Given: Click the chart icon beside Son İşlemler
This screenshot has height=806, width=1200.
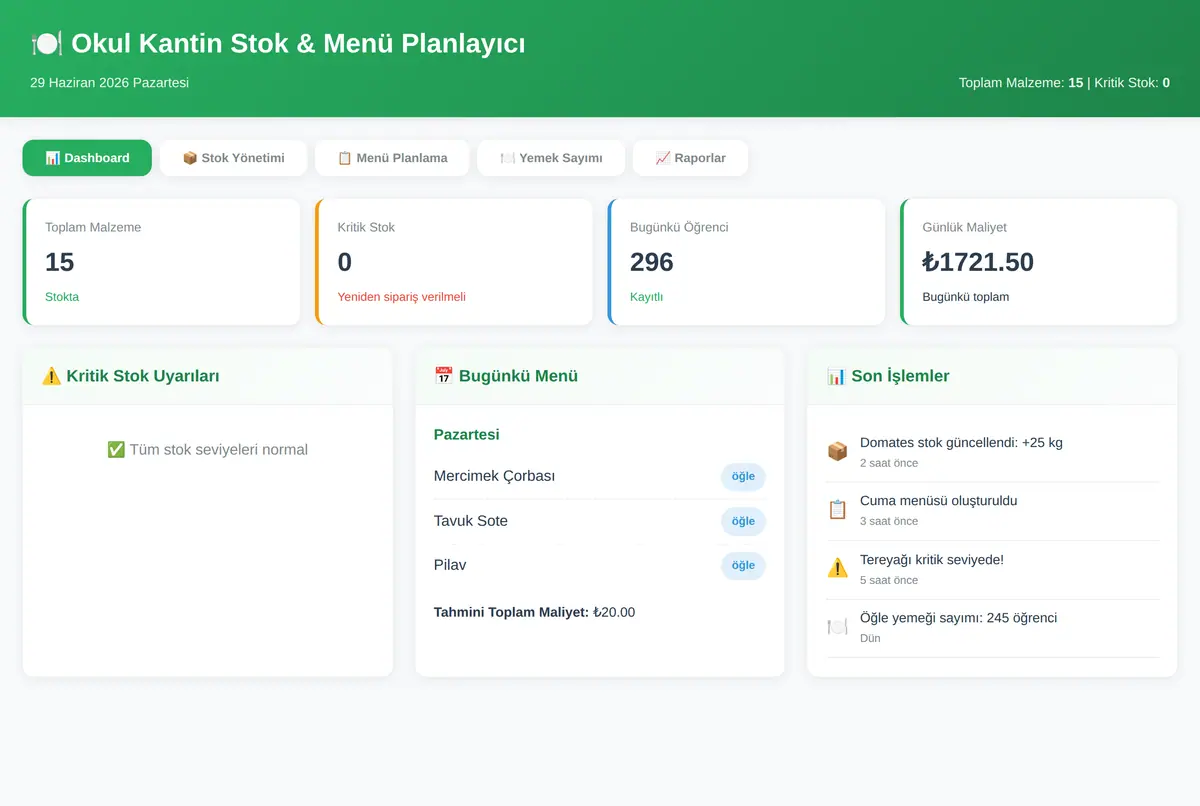Looking at the screenshot, I should 837,376.
